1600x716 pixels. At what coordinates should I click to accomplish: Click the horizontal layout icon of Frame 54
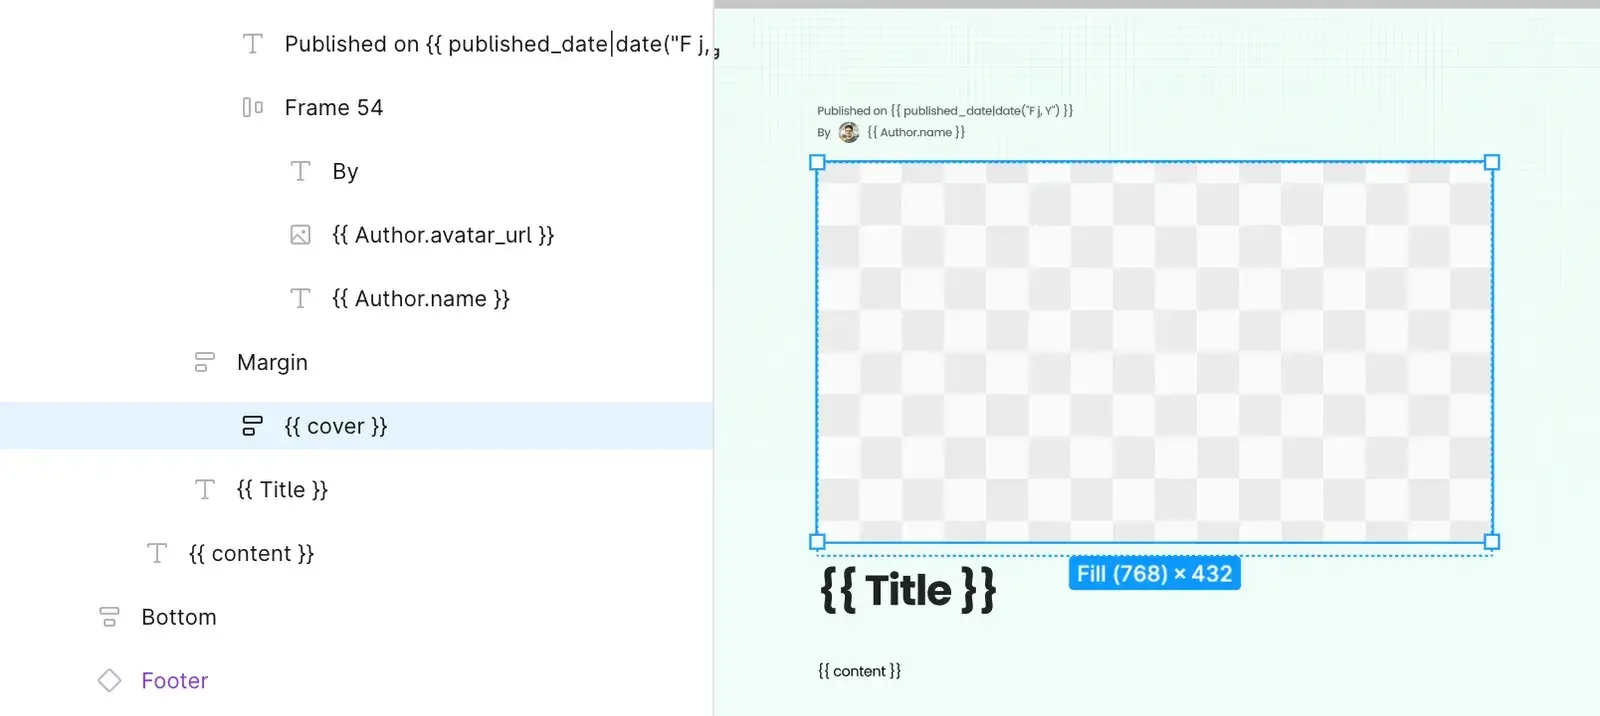click(253, 107)
